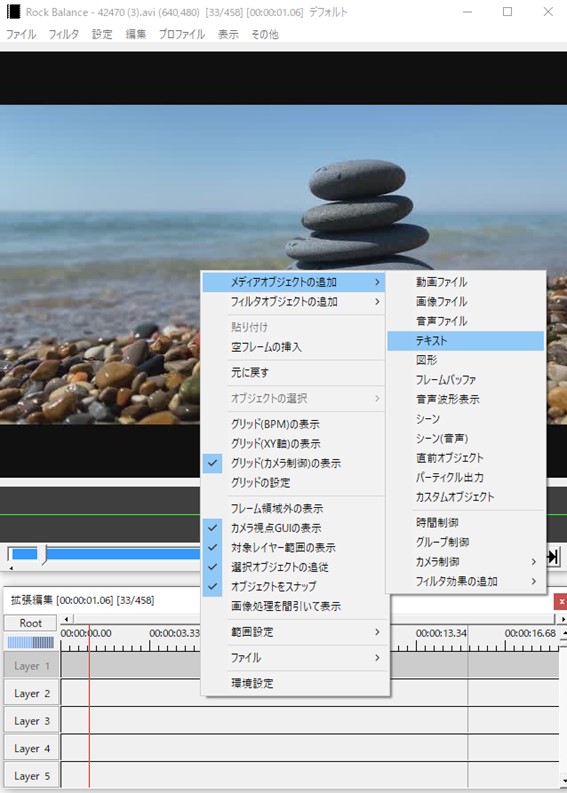Open the プロファイル menu
567x793 pixels.
[x=182, y=34]
